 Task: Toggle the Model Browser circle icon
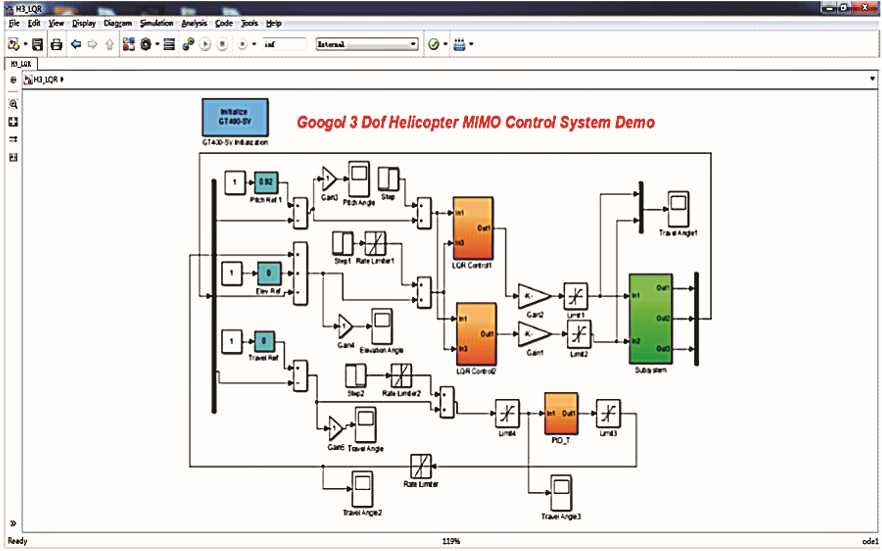tap(14, 80)
